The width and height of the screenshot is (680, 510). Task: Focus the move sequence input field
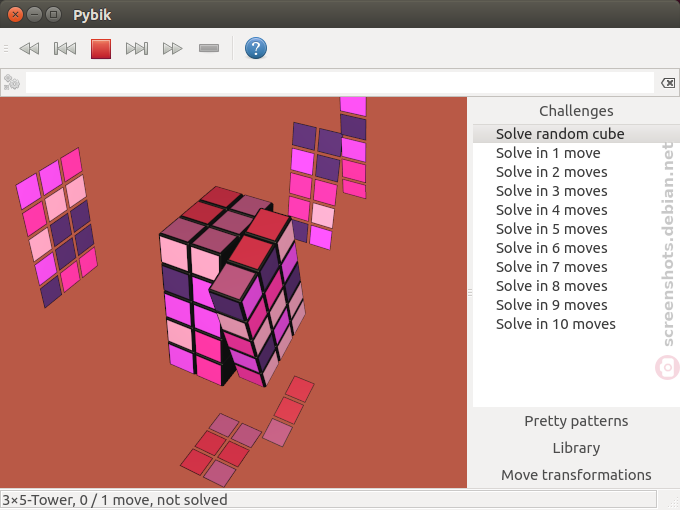coord(340,82)
